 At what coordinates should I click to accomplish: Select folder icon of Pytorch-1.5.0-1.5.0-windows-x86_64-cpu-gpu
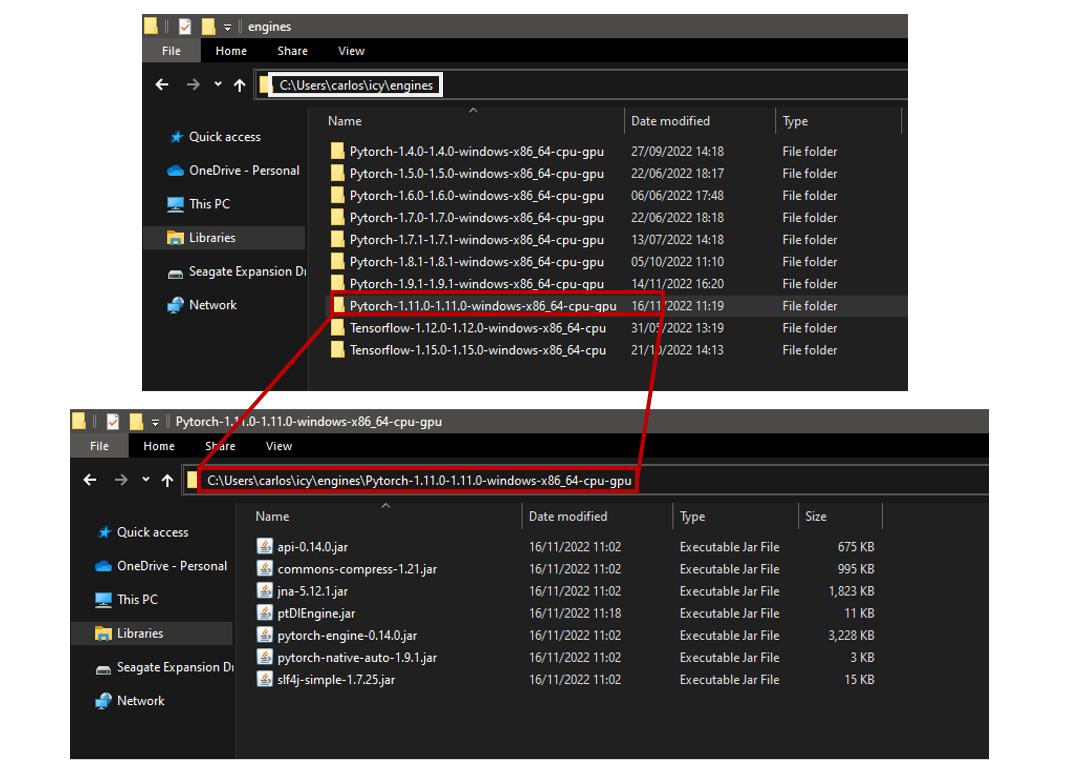point(338,173)
